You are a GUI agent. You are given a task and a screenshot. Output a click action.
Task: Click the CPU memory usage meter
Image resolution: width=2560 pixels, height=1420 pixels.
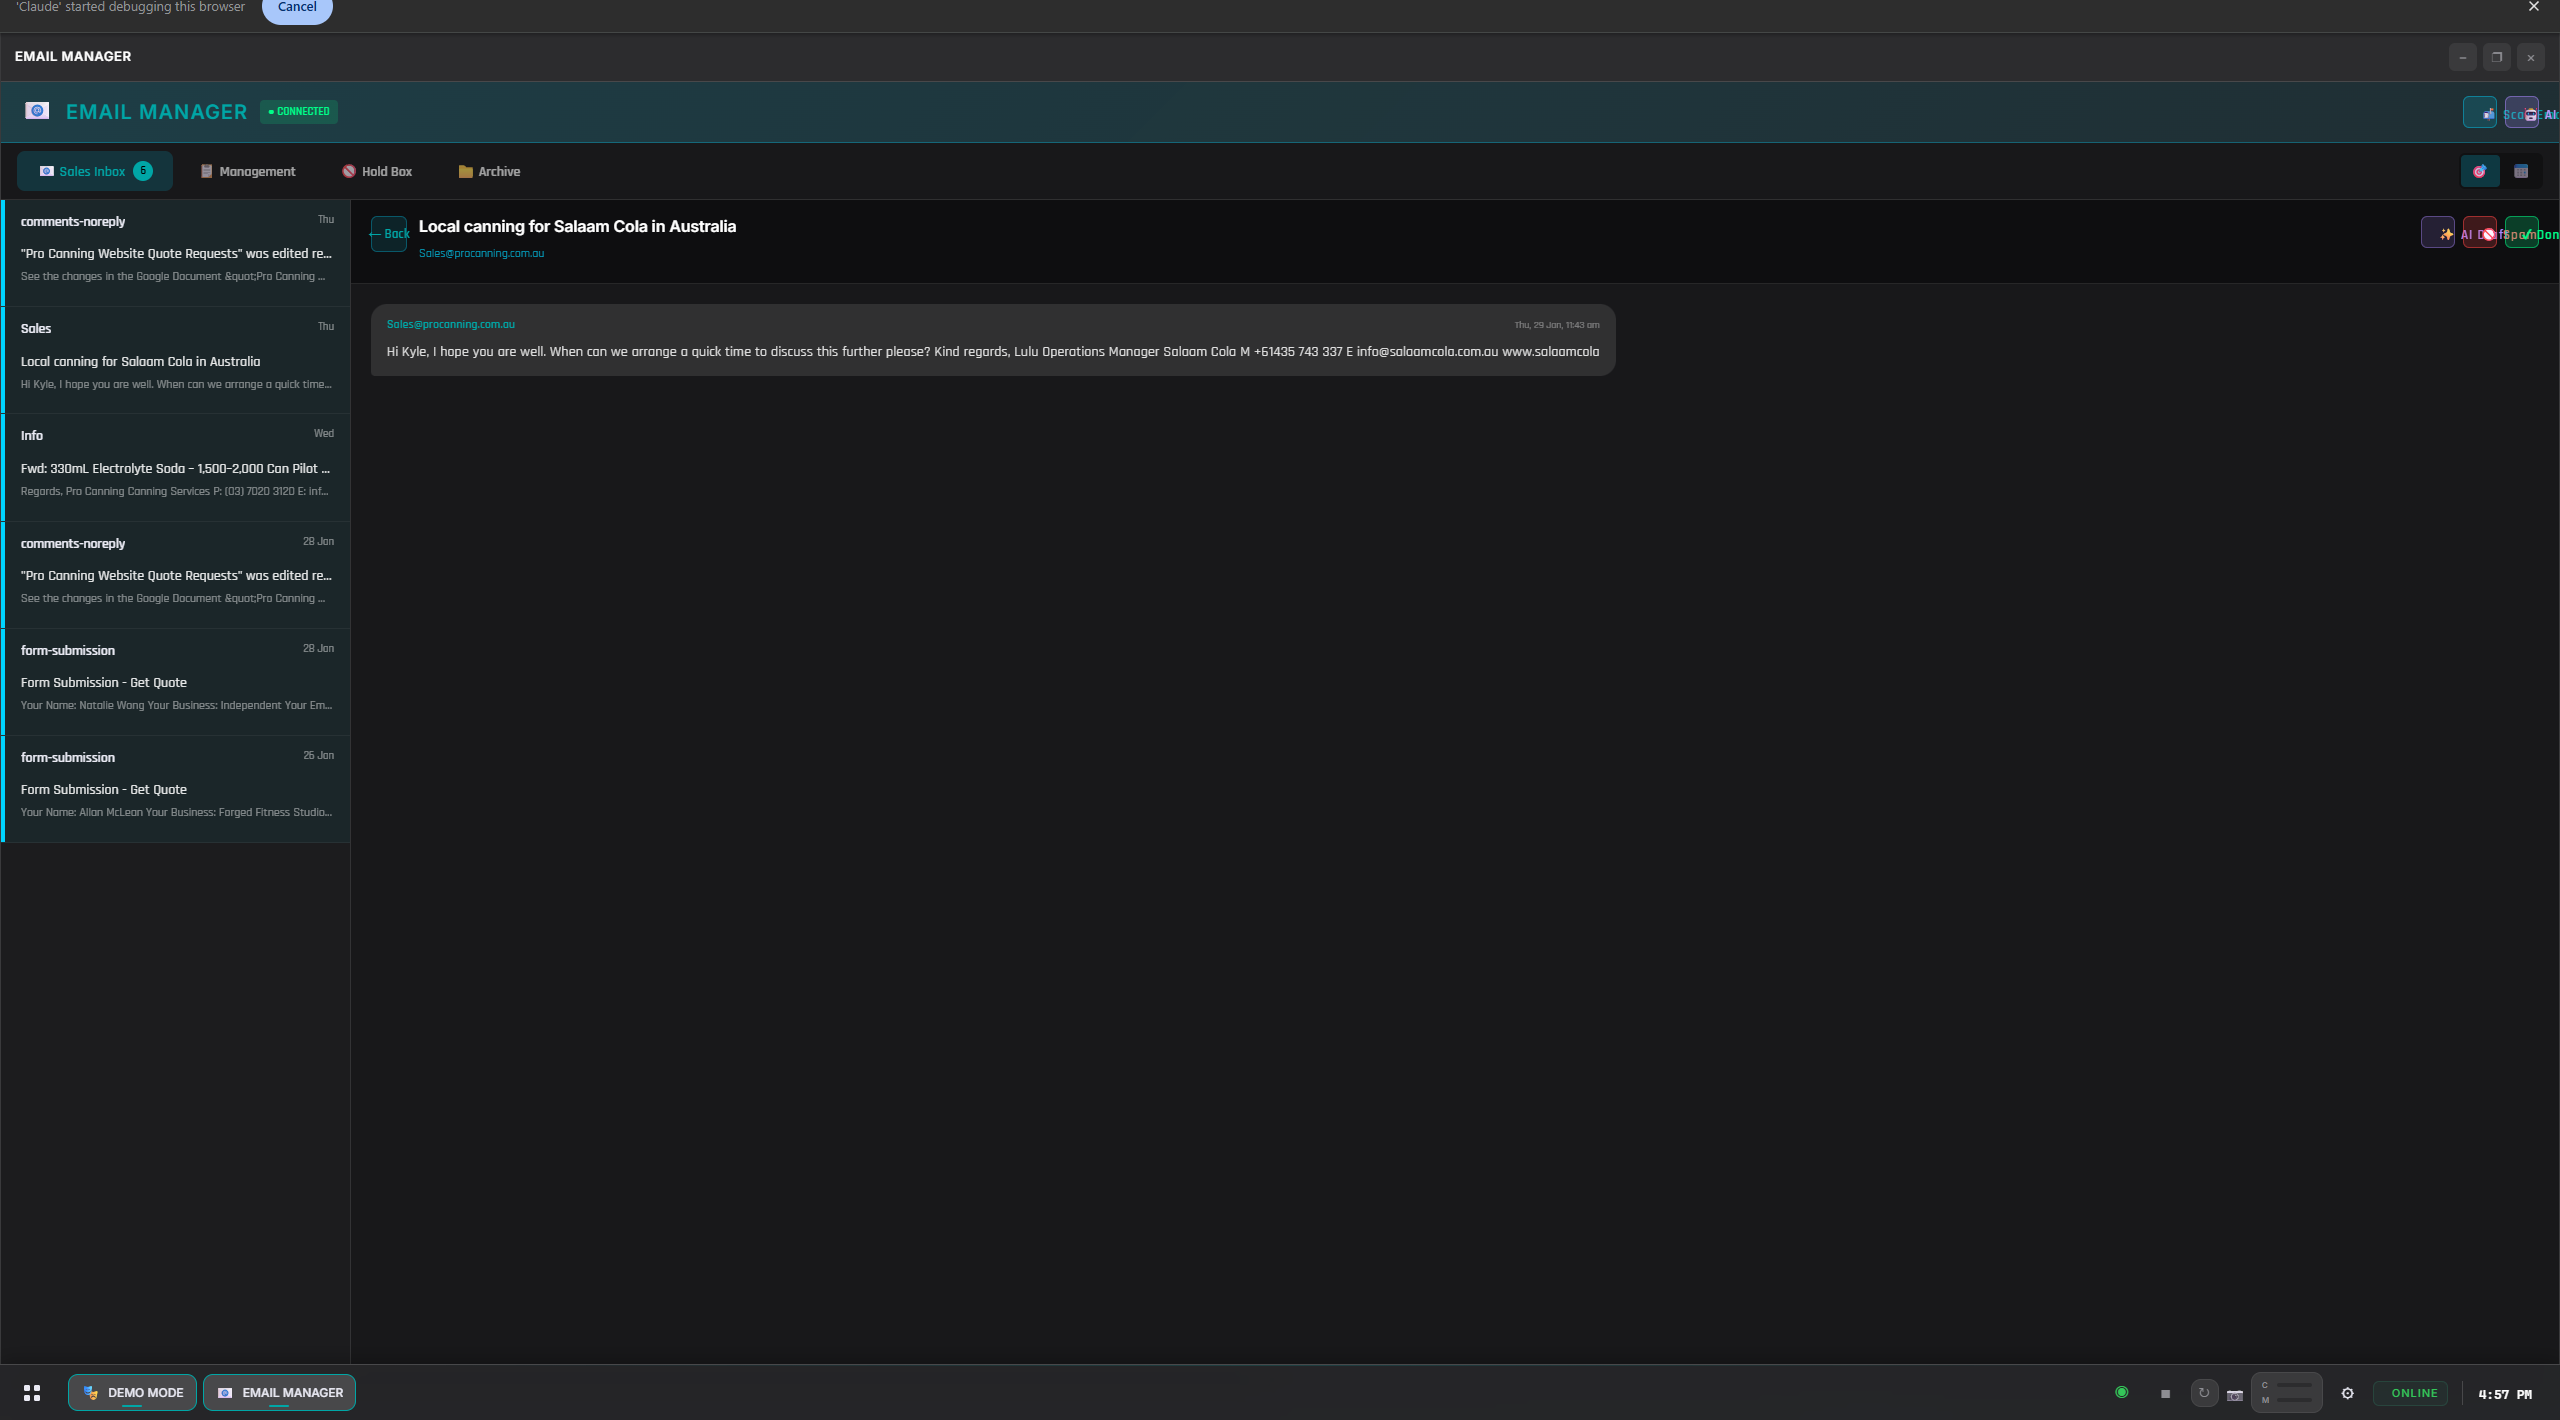(2286, 1393)
